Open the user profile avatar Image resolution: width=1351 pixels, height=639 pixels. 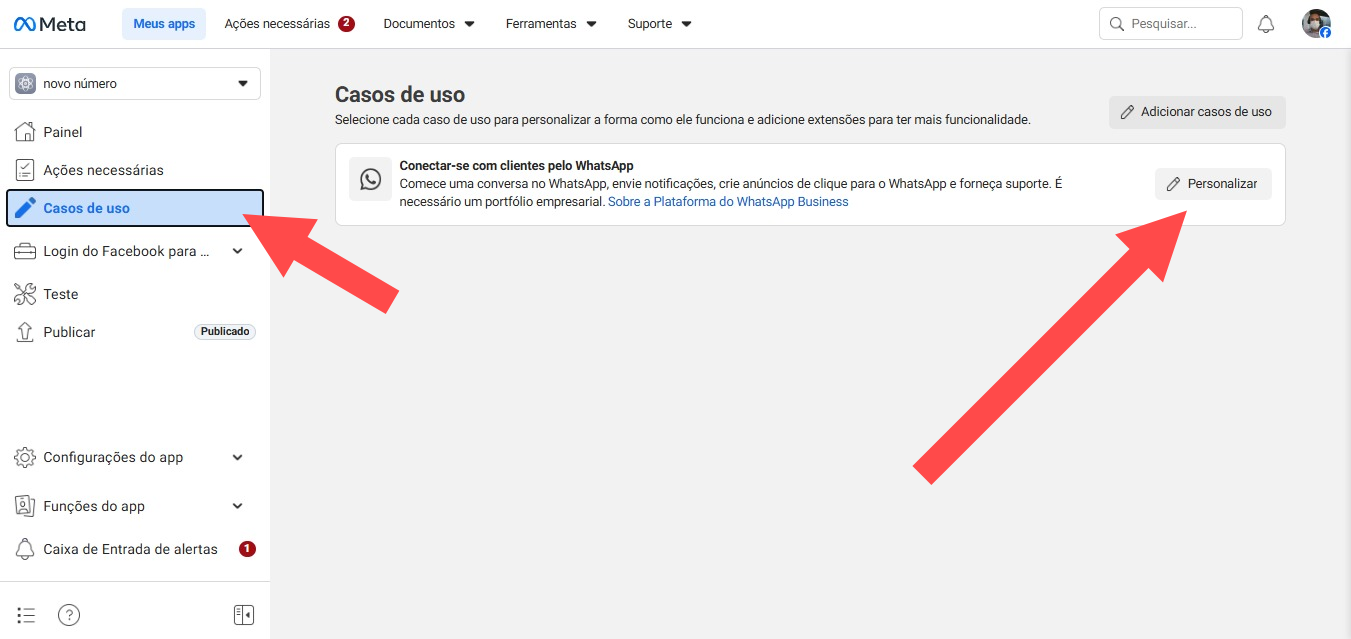tap(1316, 24)
